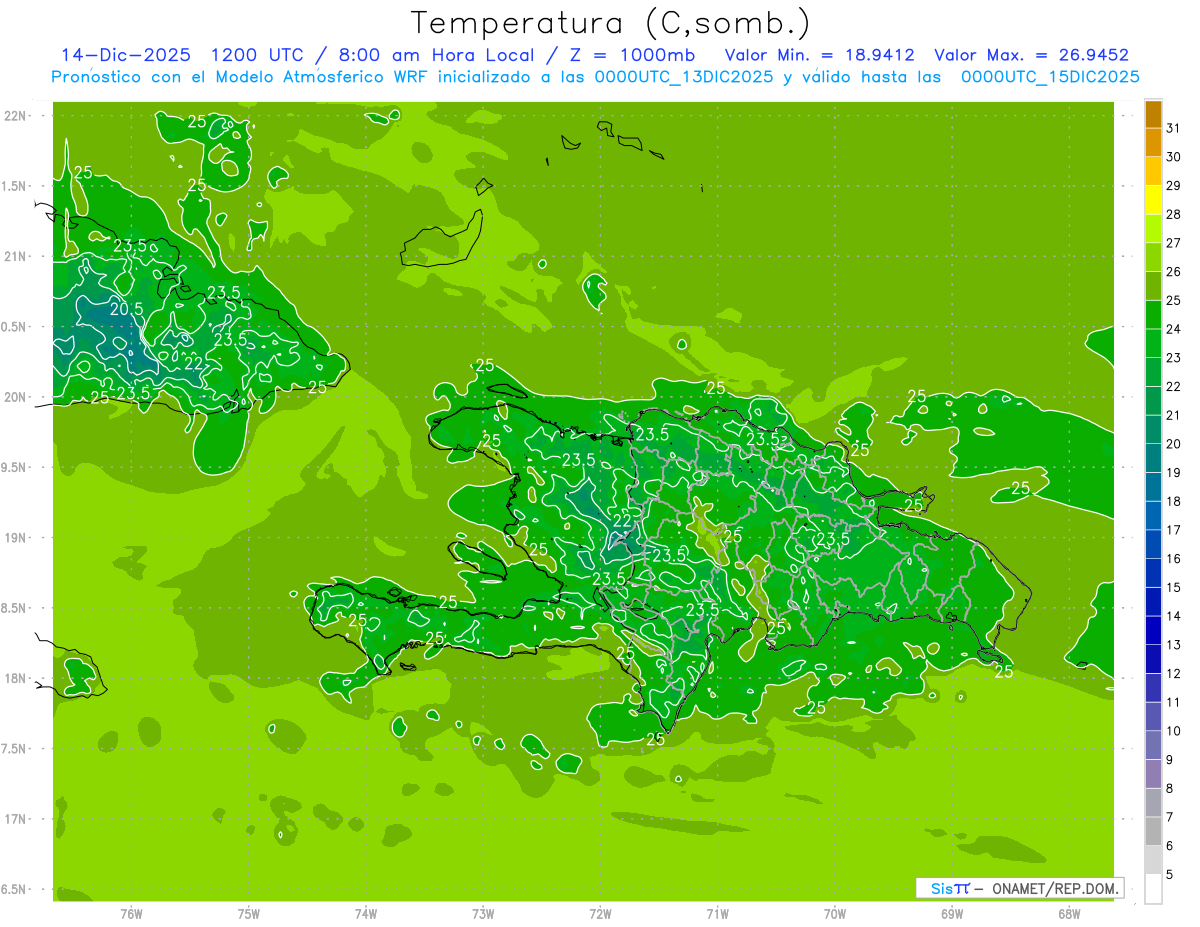Click the '18' color scale label

1174,502
